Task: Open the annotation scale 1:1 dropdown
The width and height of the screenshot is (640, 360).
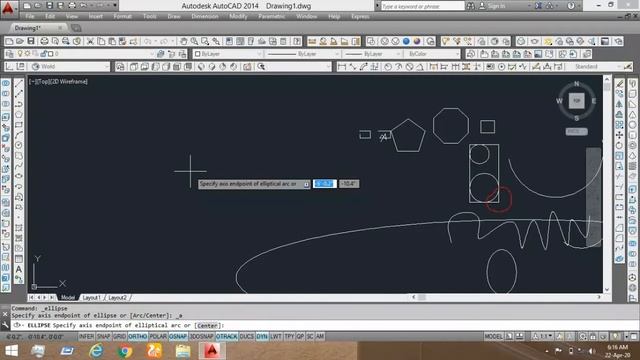Action: tap(544, 336)
